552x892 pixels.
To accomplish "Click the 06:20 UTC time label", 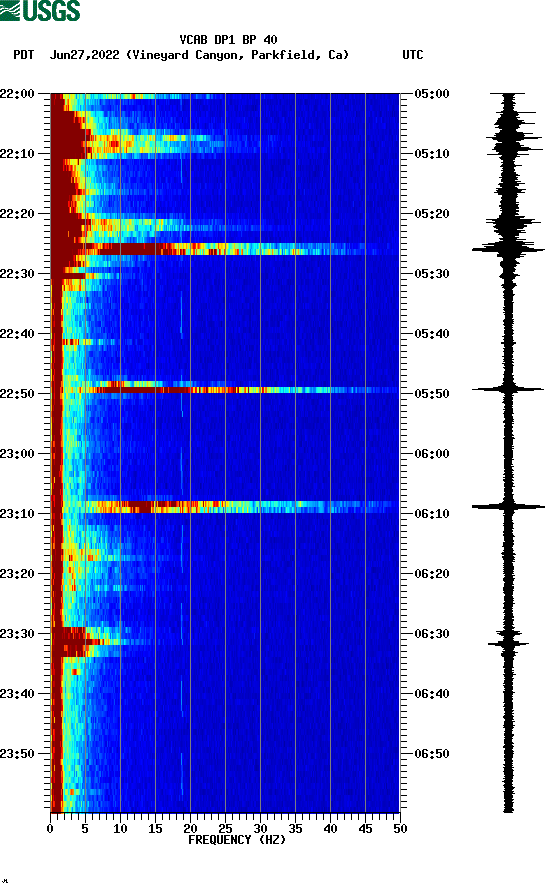I will coord(432,574).
